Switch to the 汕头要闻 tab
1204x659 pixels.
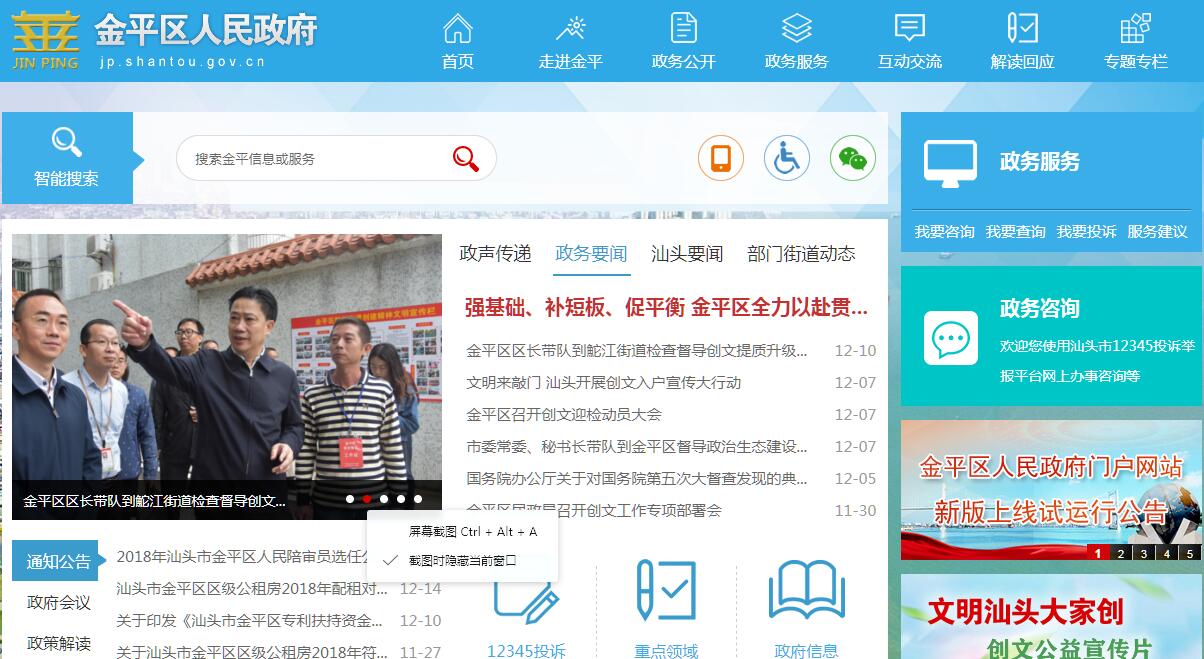[x=686, y=254]
